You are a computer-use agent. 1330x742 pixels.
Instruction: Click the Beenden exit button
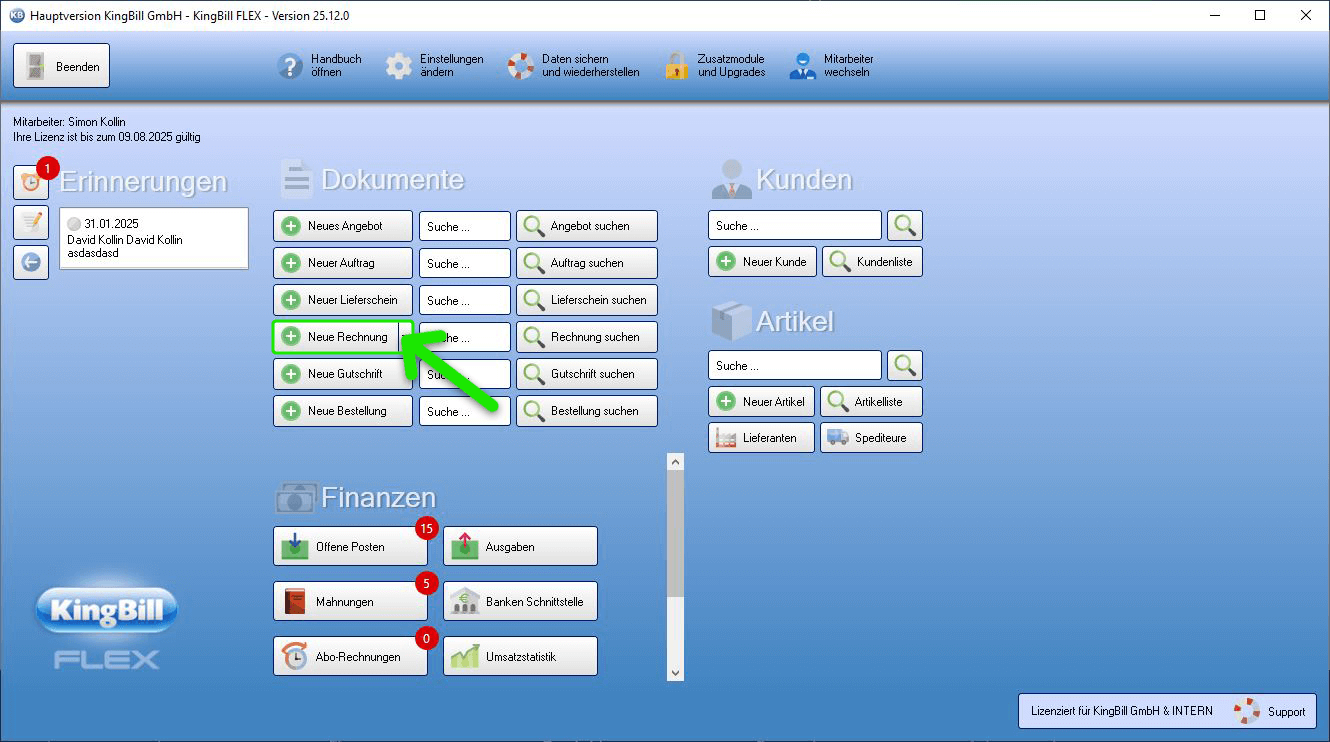tap(61, 66)
